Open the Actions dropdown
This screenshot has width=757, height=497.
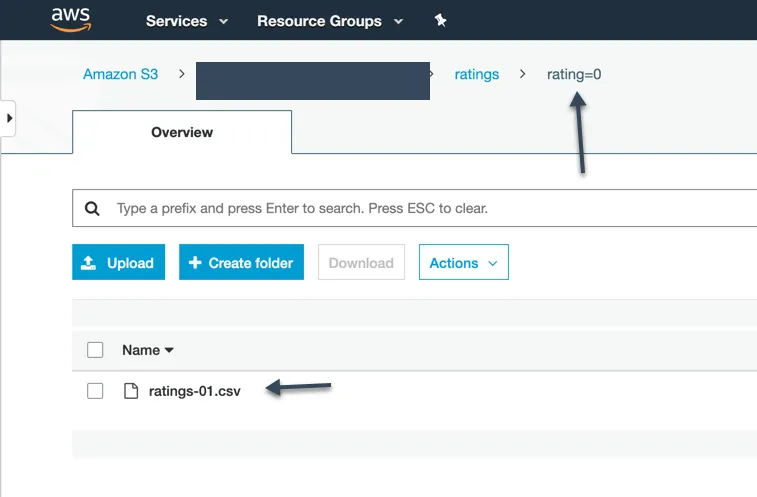[x=463, y=263]
